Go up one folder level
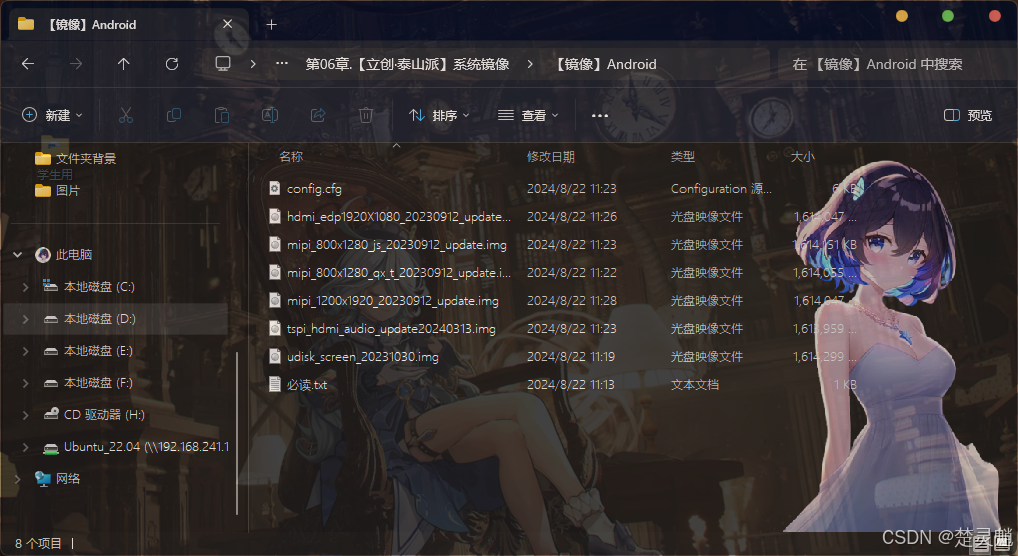 (x=123, y=64)
